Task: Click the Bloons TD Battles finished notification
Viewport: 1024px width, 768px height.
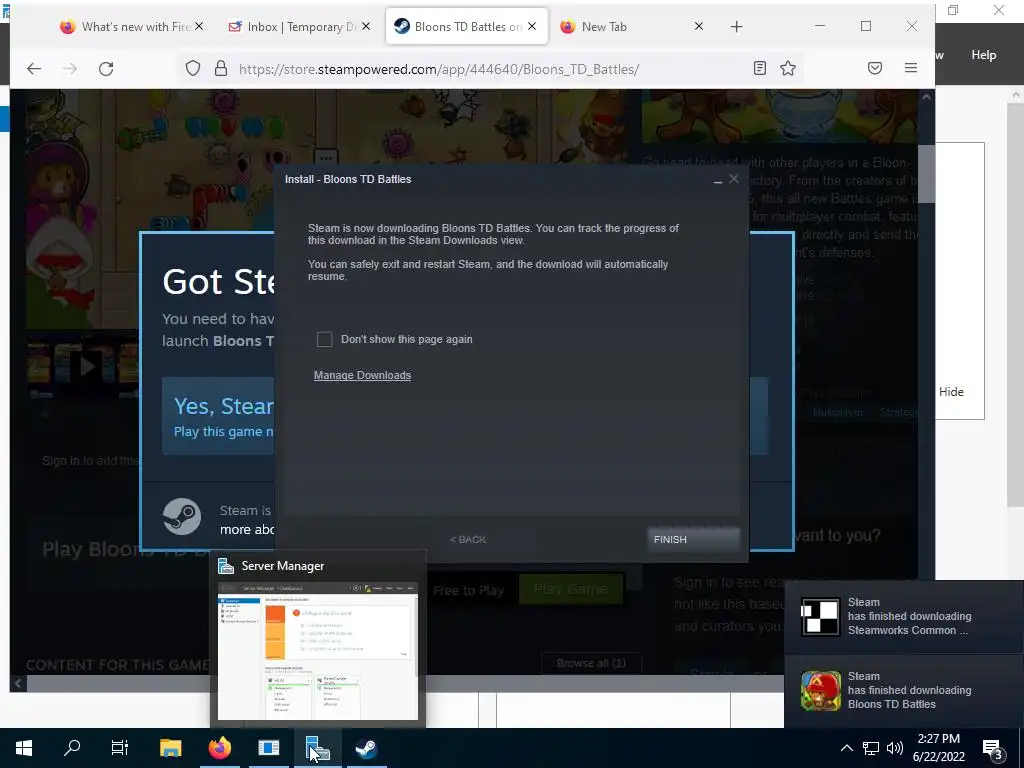Action: (x=904, y=691)
